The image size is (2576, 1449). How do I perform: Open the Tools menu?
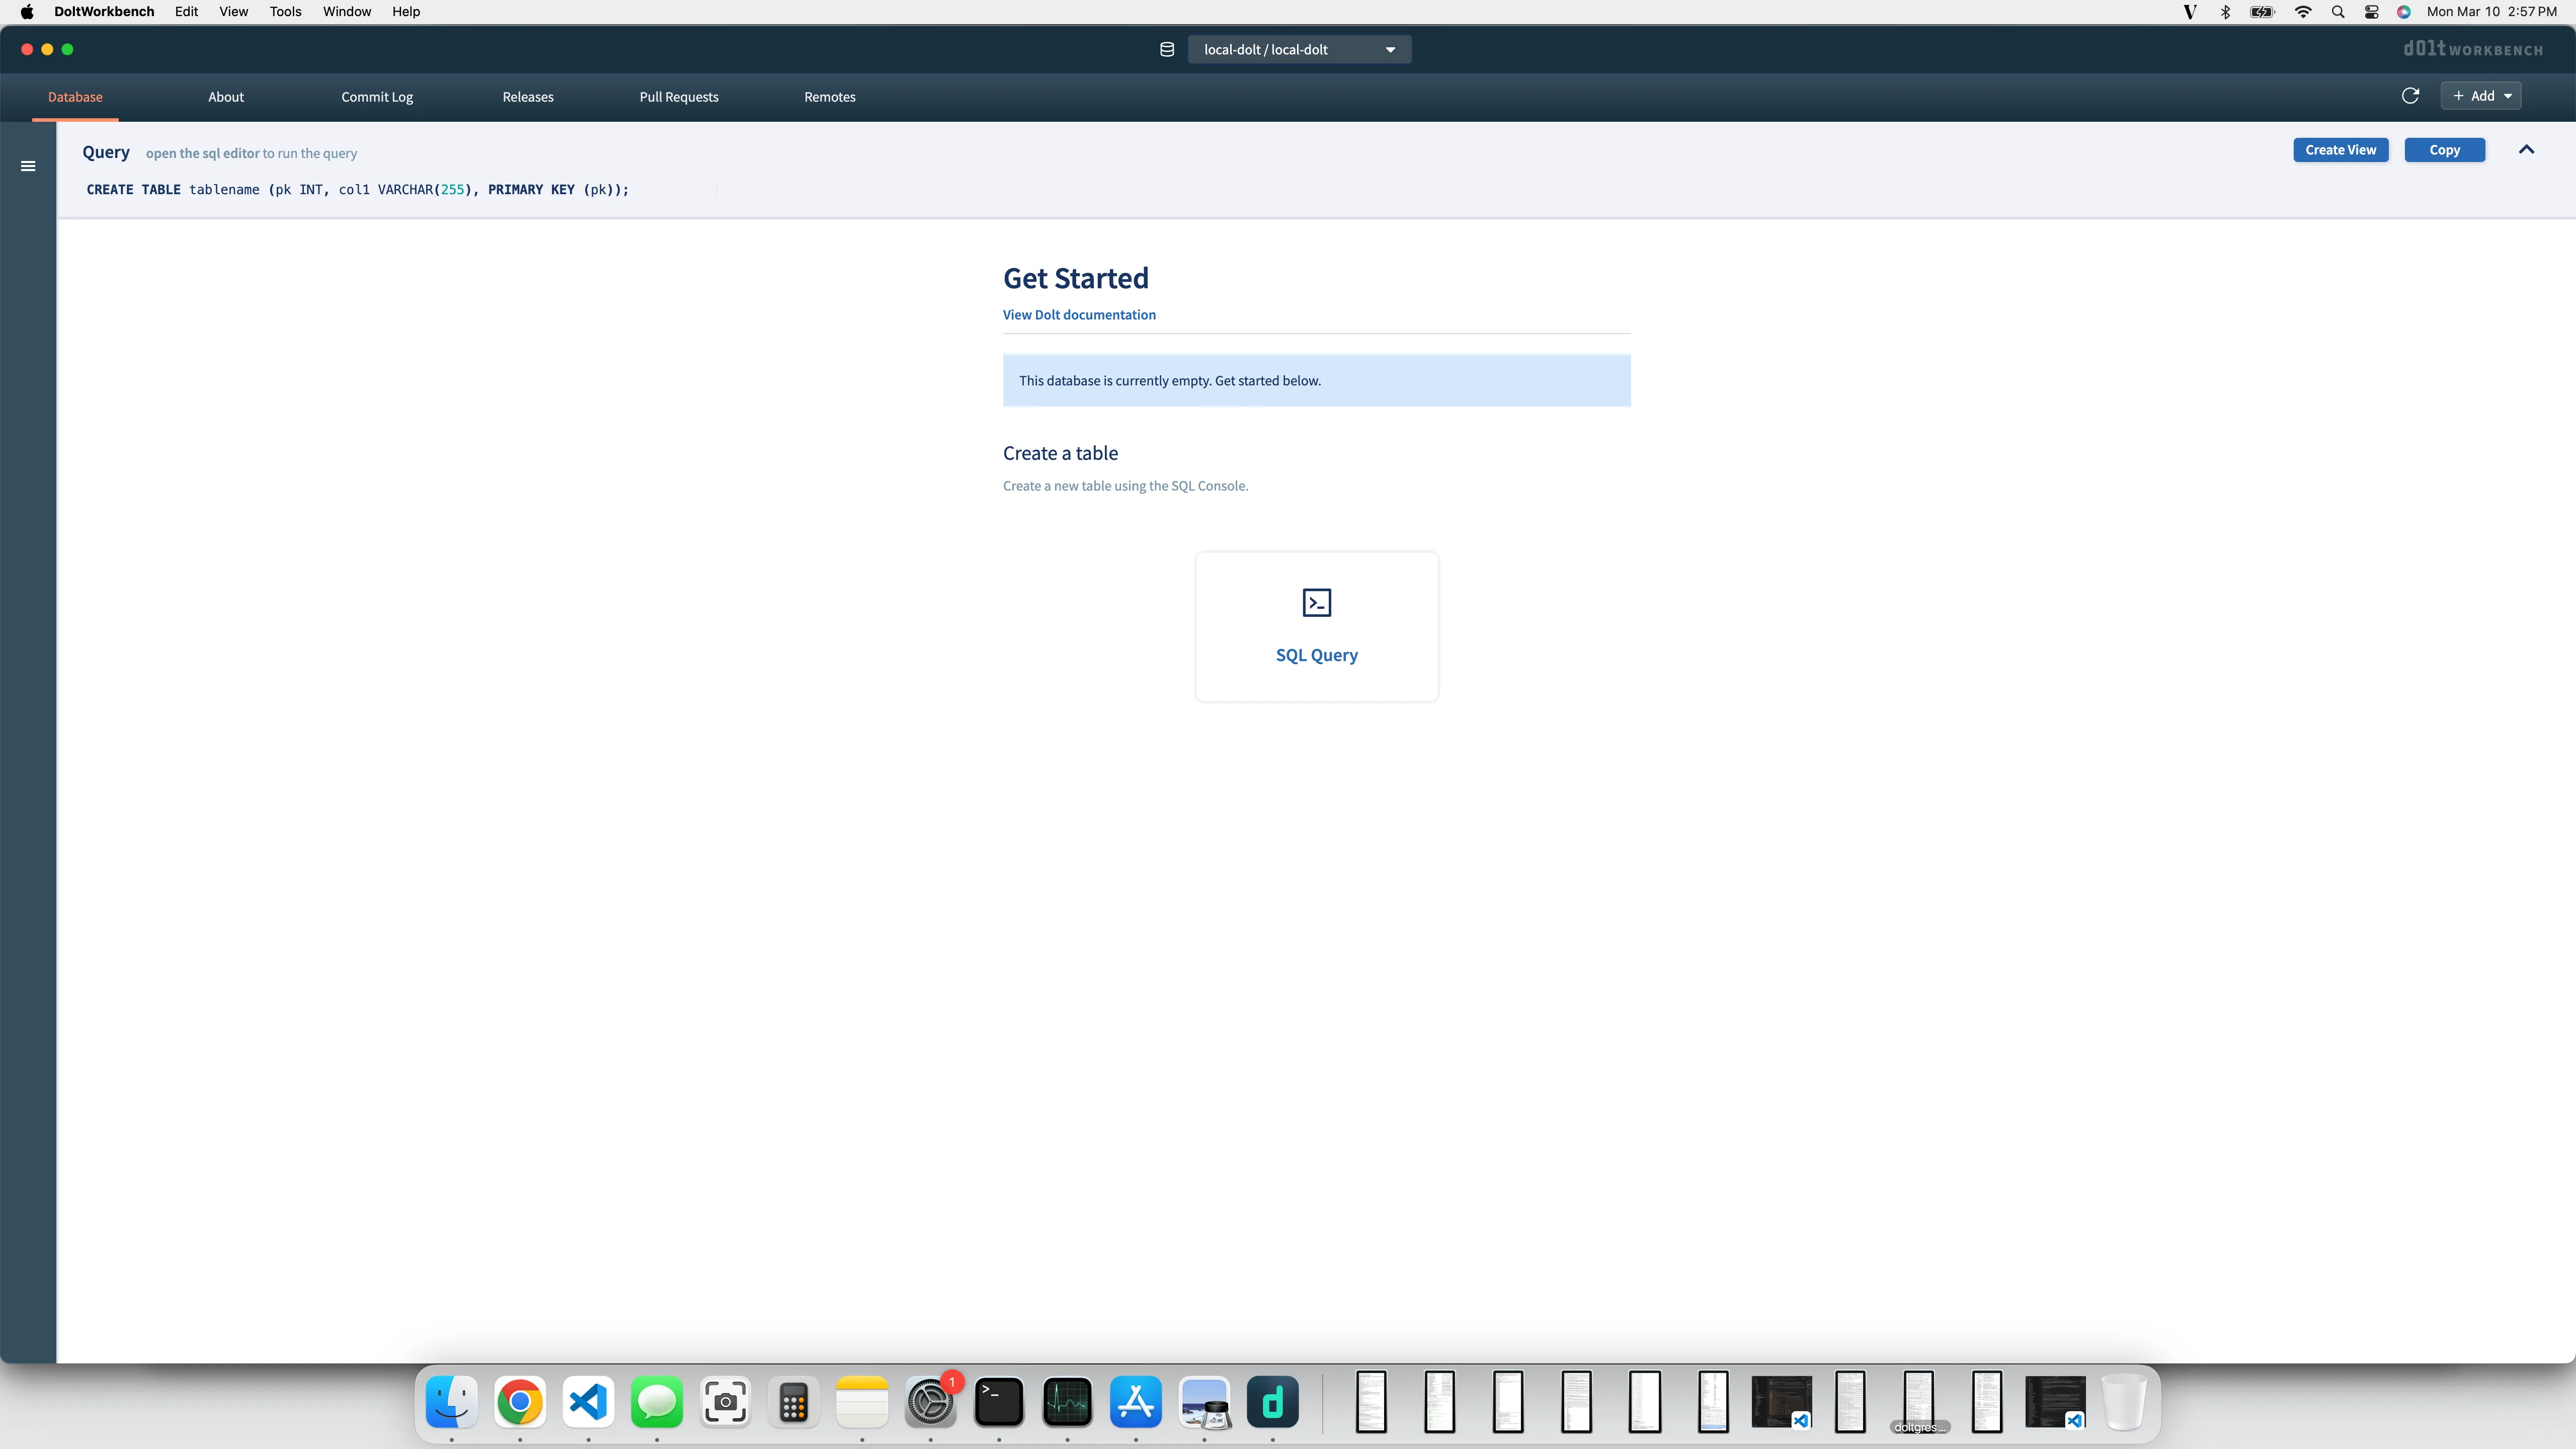pyautogui.click(x=285, y=12)
